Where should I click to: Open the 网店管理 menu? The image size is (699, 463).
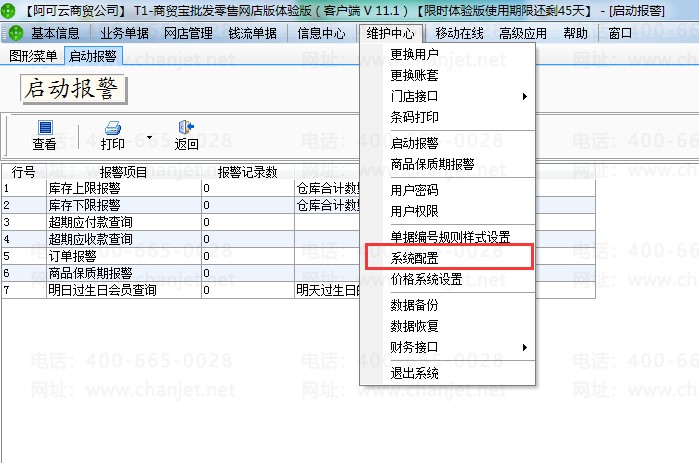pos(188,33)
